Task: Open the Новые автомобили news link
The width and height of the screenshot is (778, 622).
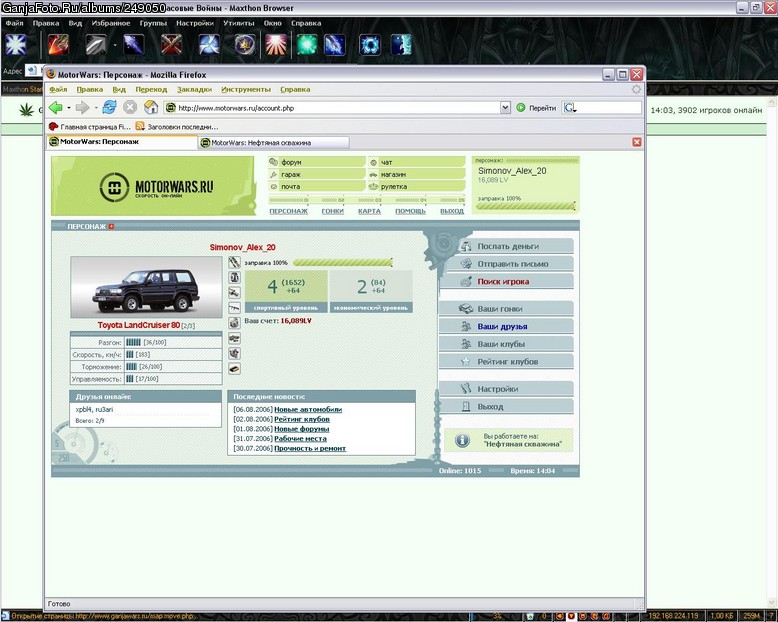Action: click(308, 409)
